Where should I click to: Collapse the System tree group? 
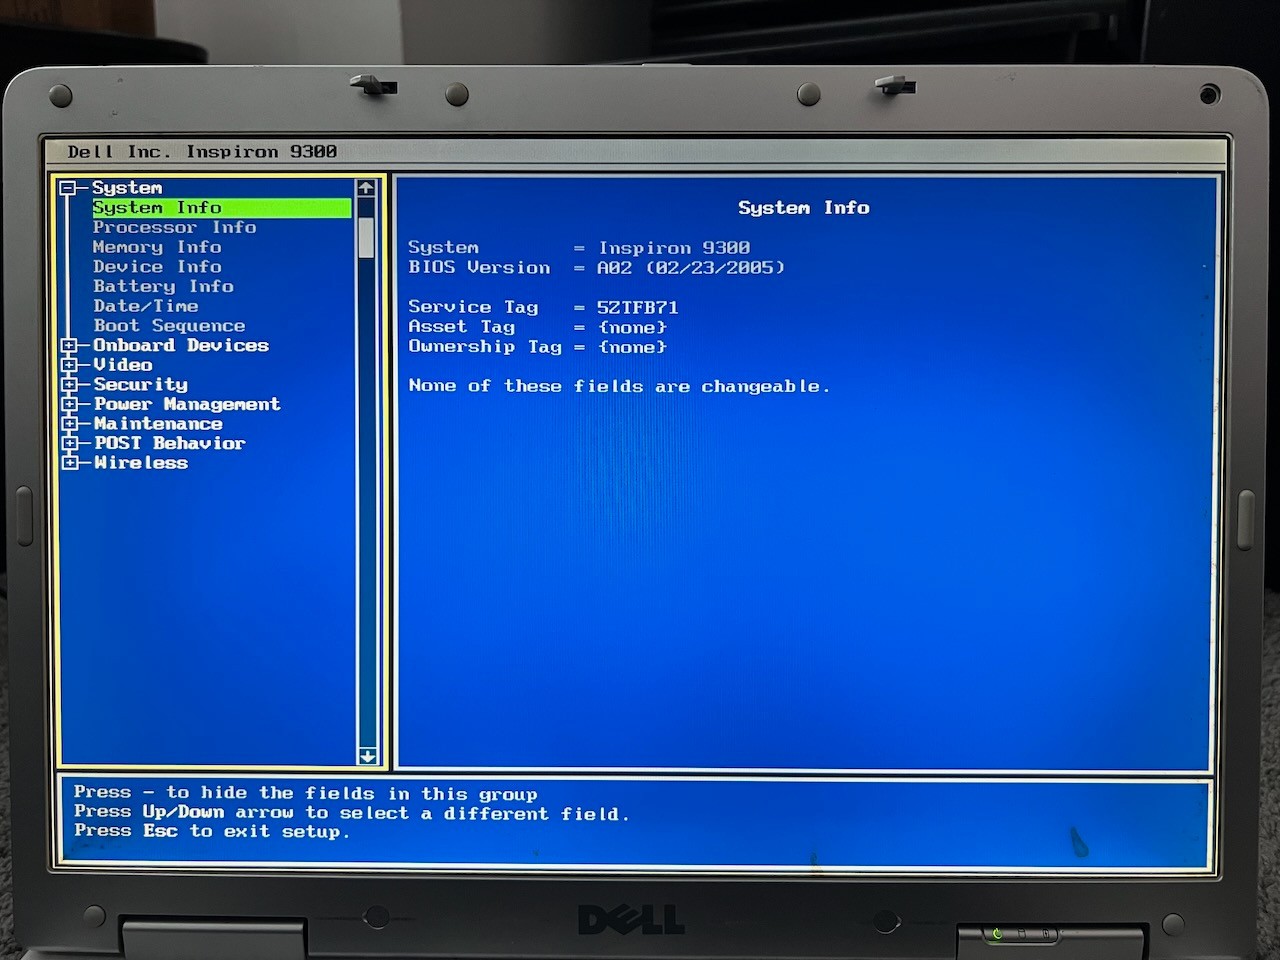tap(68, 188)
